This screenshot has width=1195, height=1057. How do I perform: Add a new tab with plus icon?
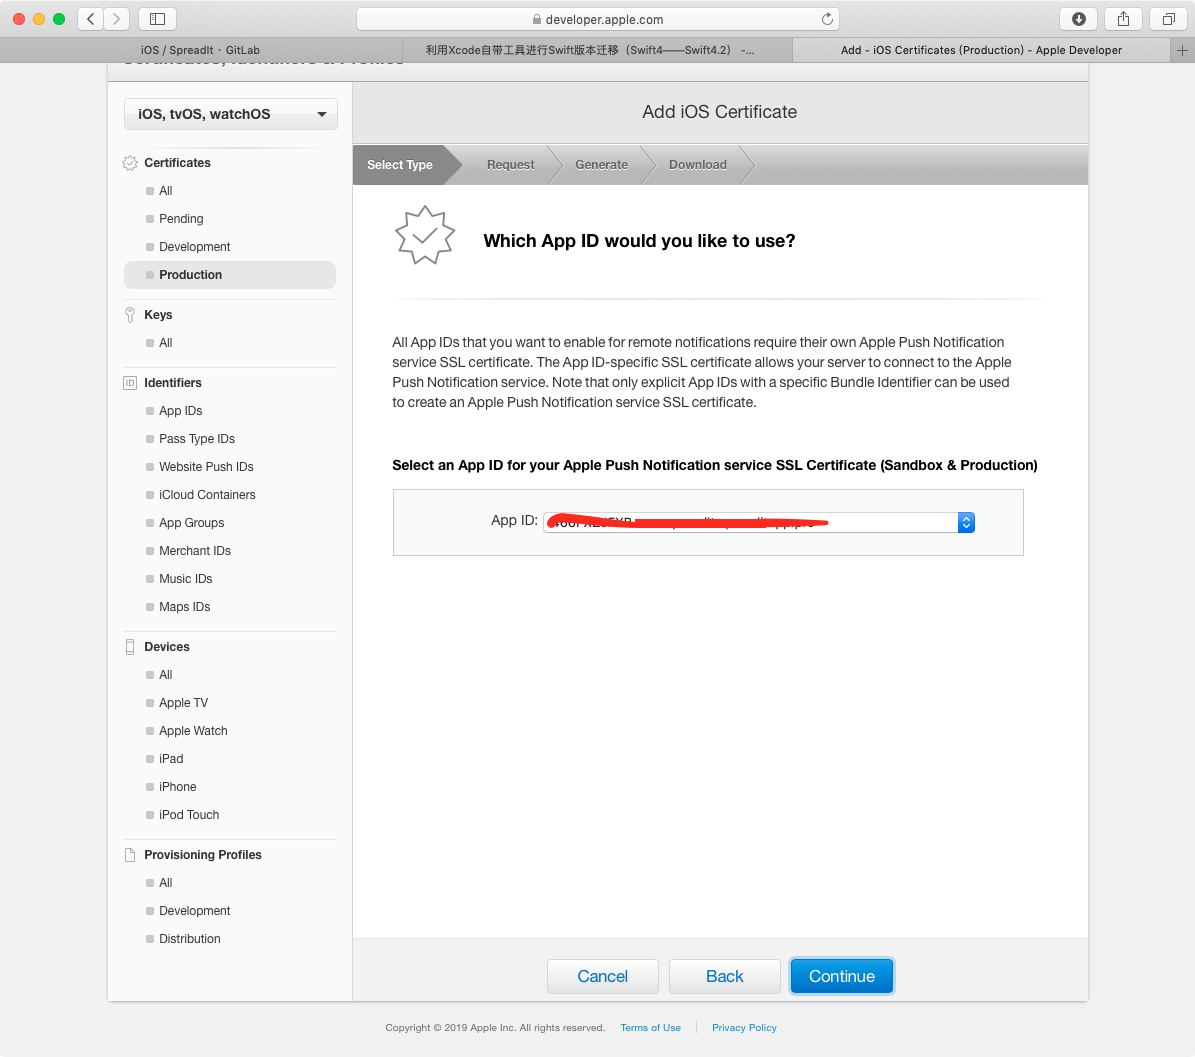point(1182,50)
